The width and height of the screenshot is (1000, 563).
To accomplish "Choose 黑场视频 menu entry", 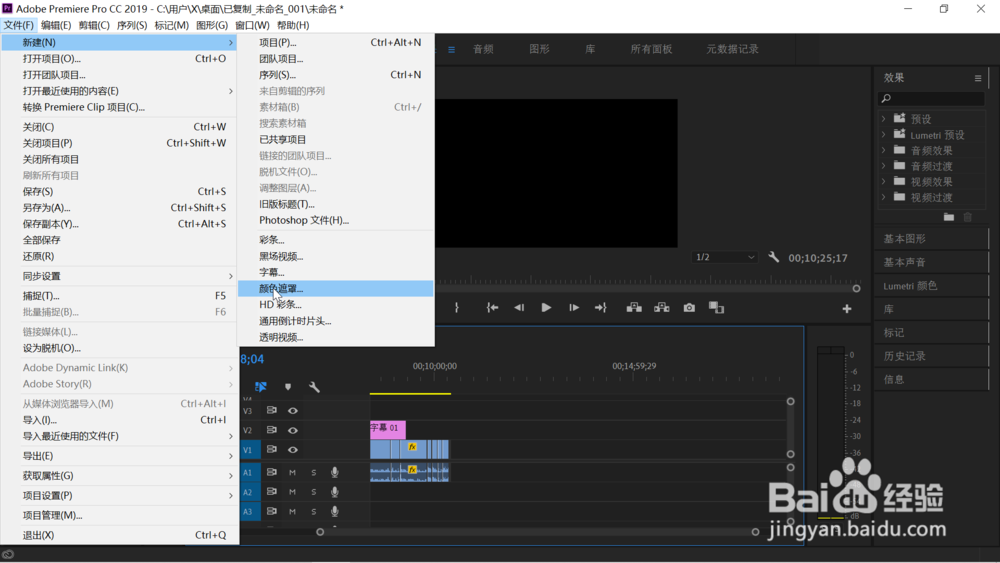I will 335,256.
